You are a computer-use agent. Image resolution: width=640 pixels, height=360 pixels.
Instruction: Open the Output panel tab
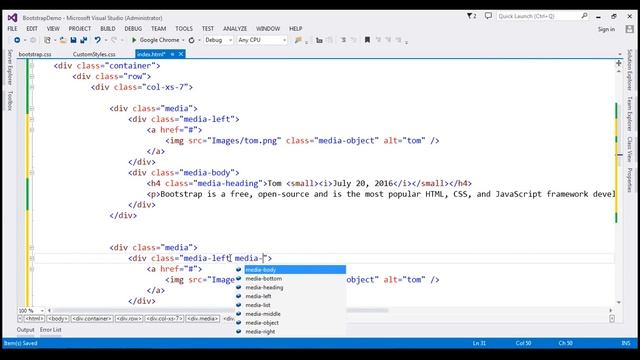(x=25, y=329)
